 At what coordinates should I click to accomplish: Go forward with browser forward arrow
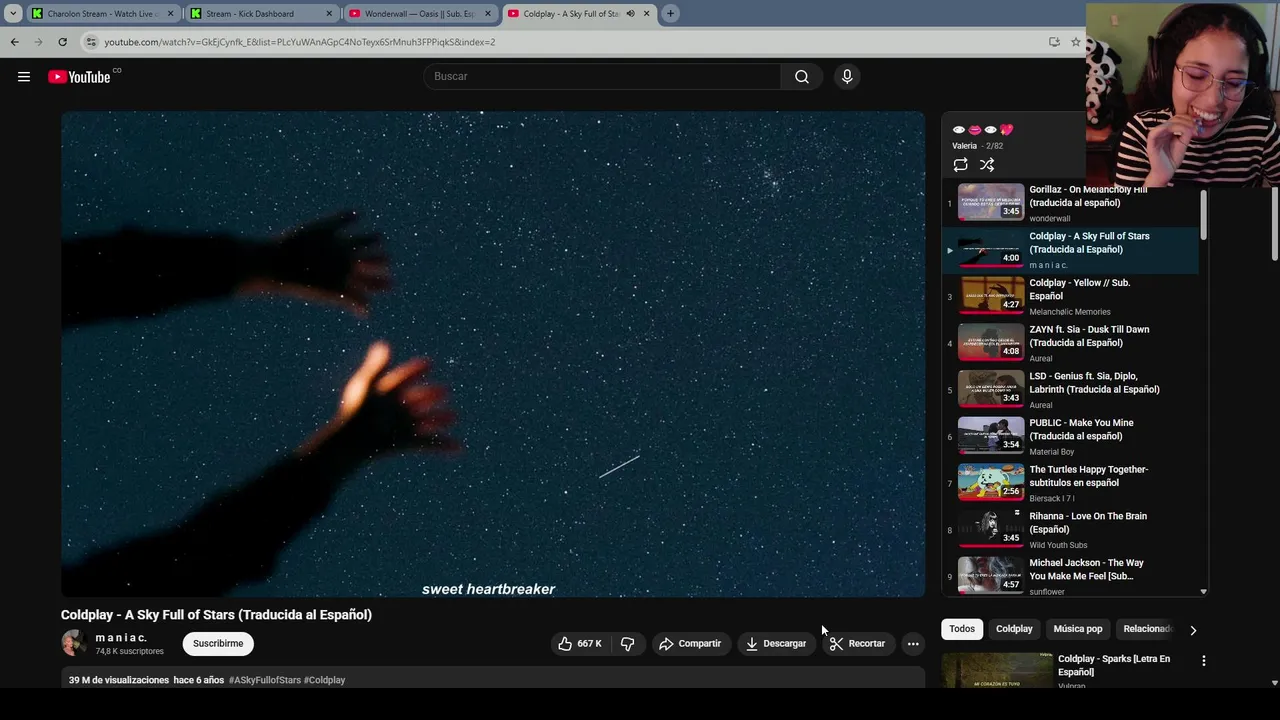(x=38, y=42)
